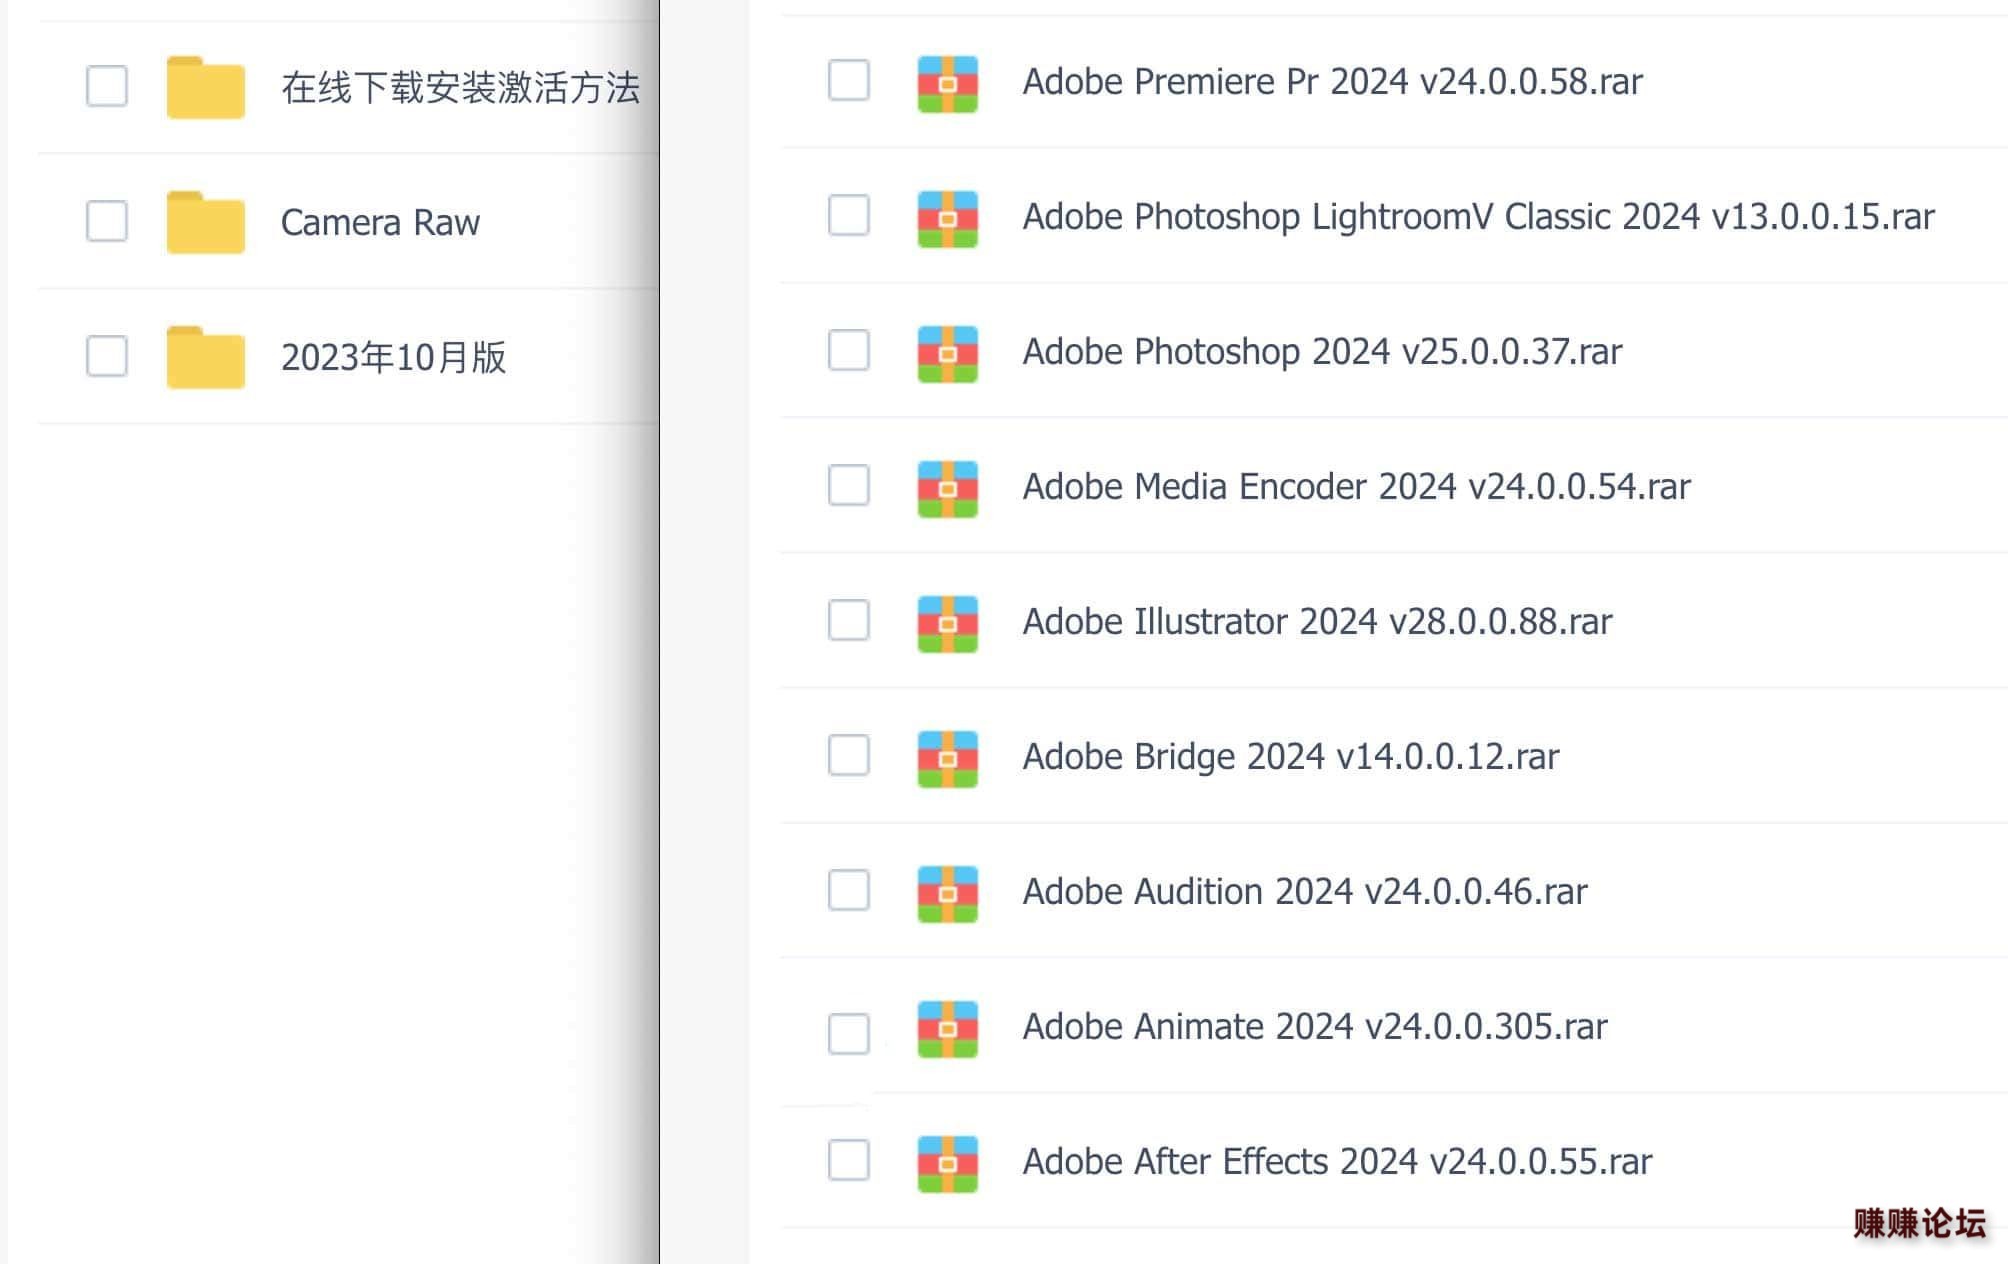
Task: Check the Adobe Media Encoder 2024 box
Action: coord(849,485)
